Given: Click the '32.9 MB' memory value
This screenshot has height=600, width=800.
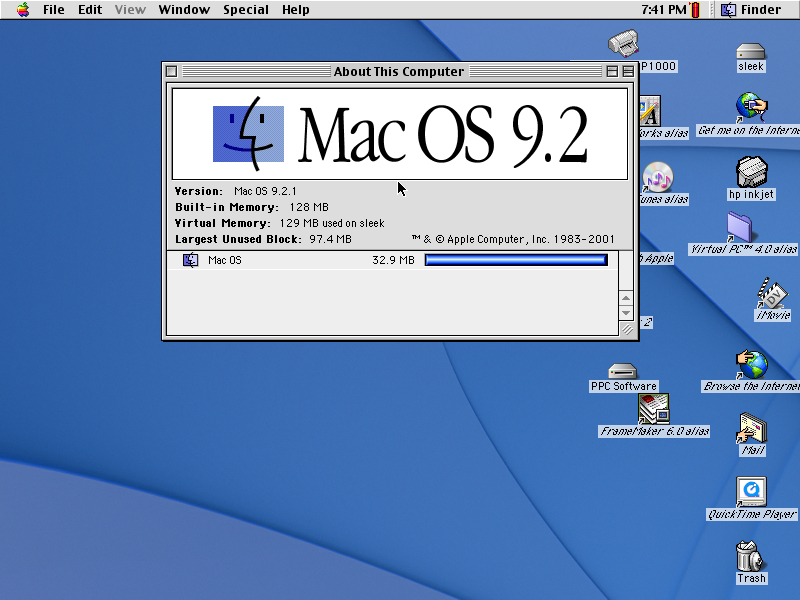Looking at the screenshot, I should [393, 260].
